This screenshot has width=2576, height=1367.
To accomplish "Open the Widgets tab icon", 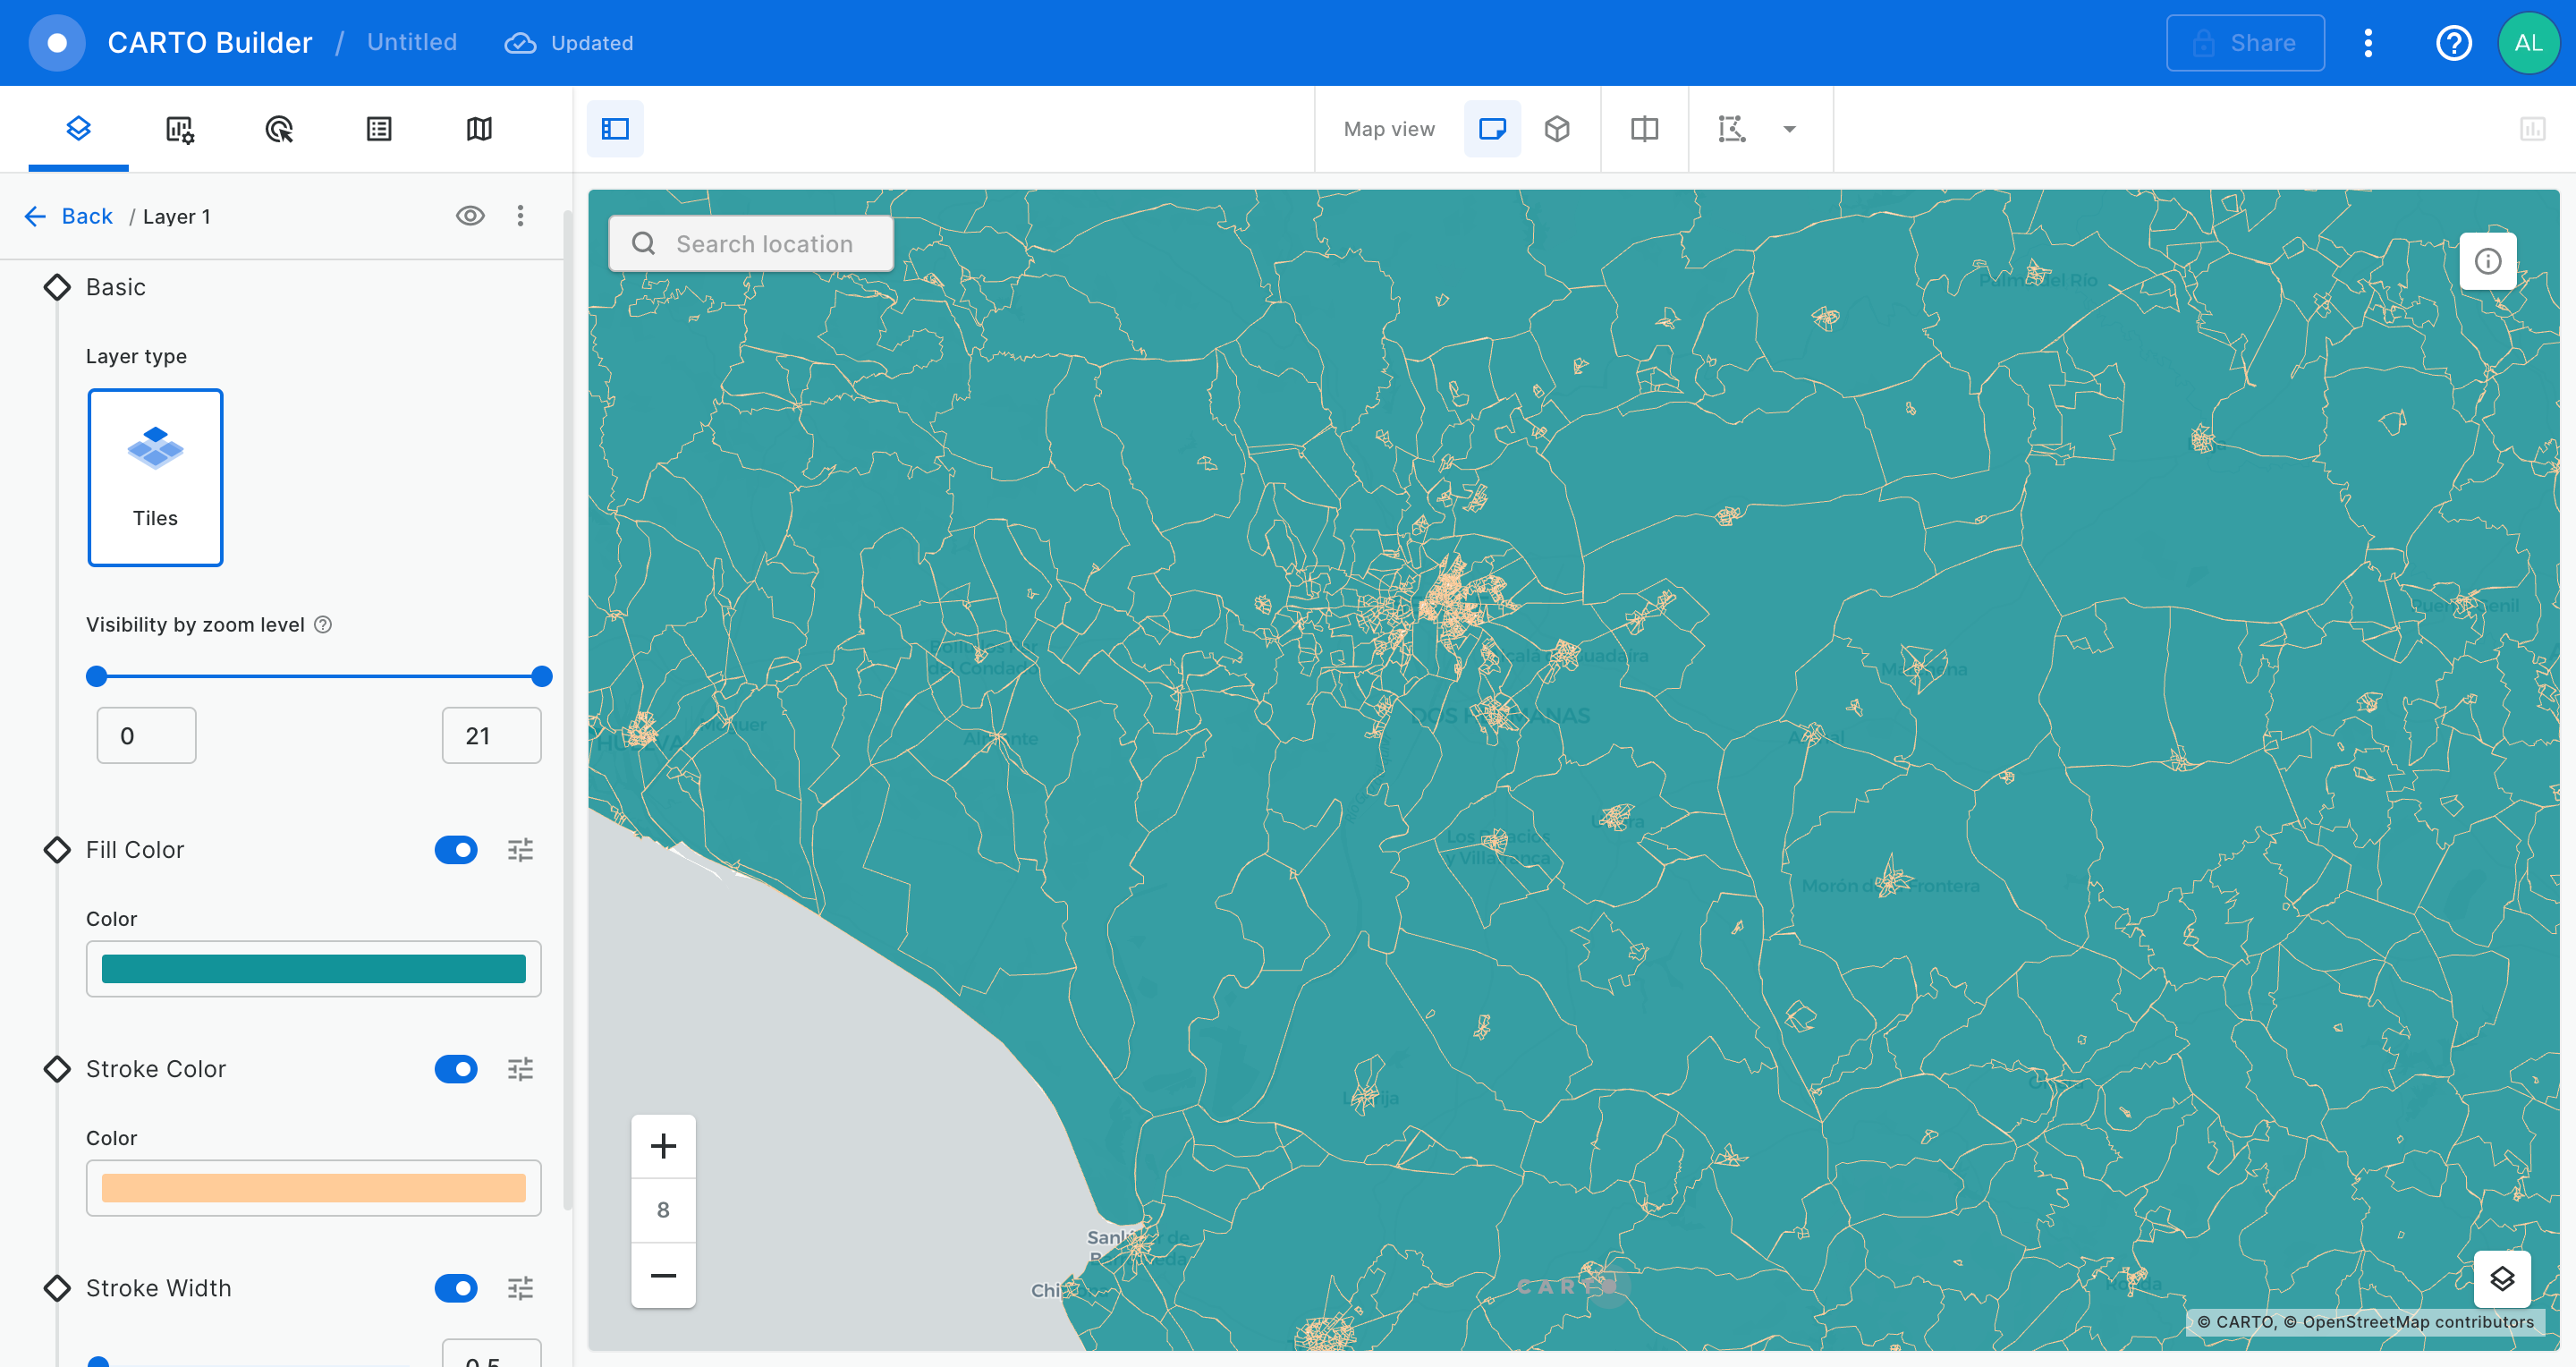I will click(179, 129).
